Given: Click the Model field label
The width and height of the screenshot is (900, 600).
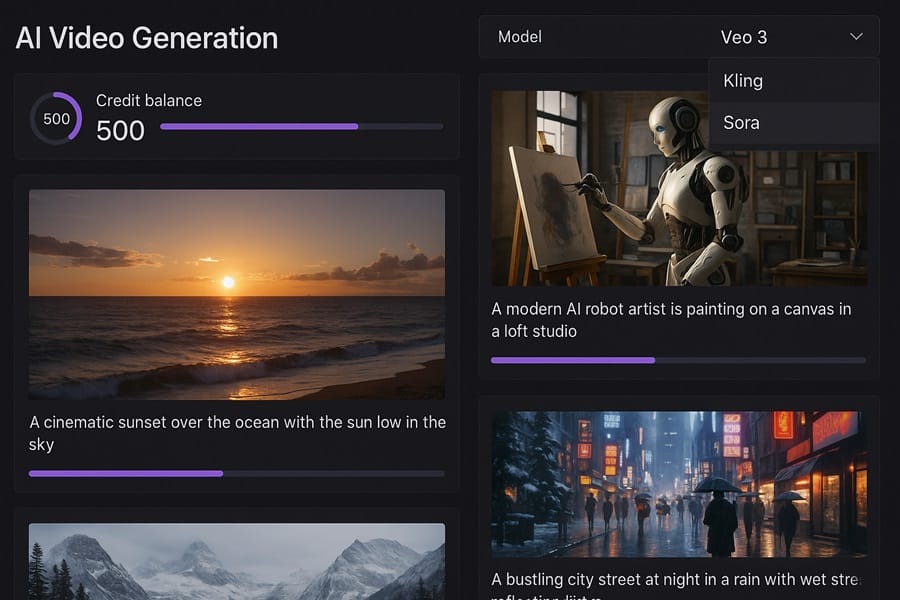Looking at the screenshot, I should pyautogui.click(x=520, y=37).
